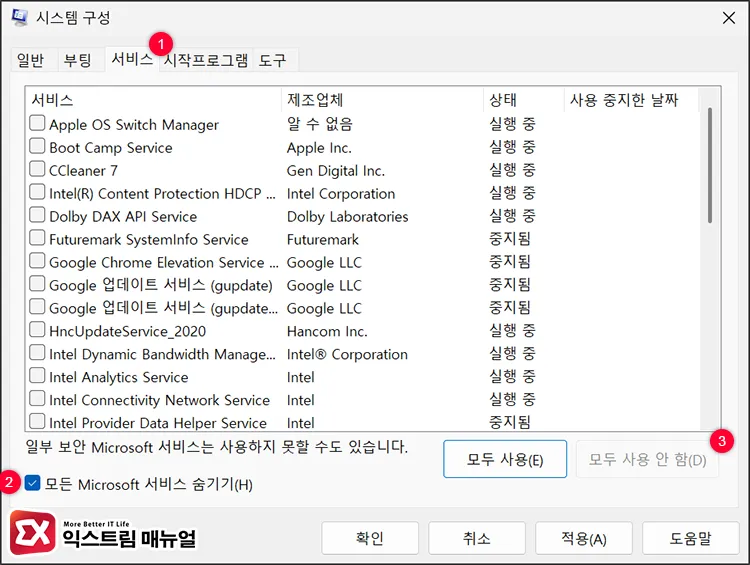This screenshot has width=750, height=565.
Task: Select the Apple Inc. manufacturer cell
Action: [x=319, y=148]
